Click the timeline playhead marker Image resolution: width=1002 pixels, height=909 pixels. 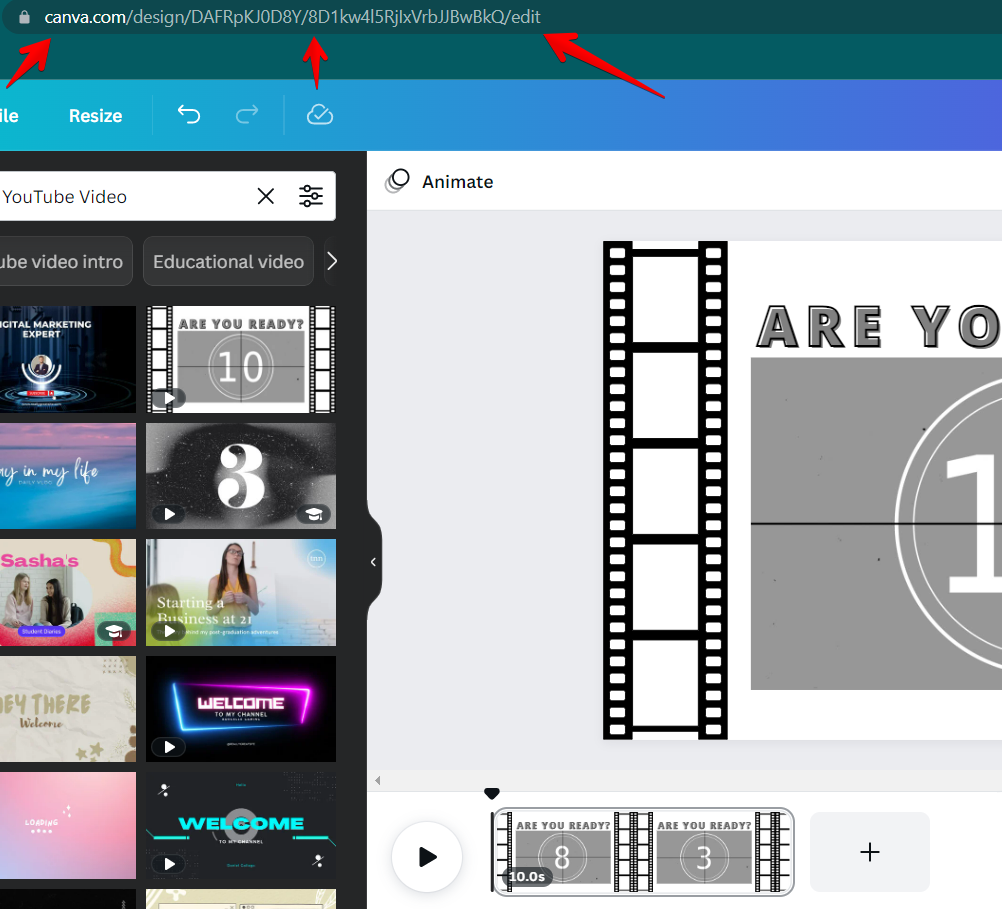(x=491, y=794)
